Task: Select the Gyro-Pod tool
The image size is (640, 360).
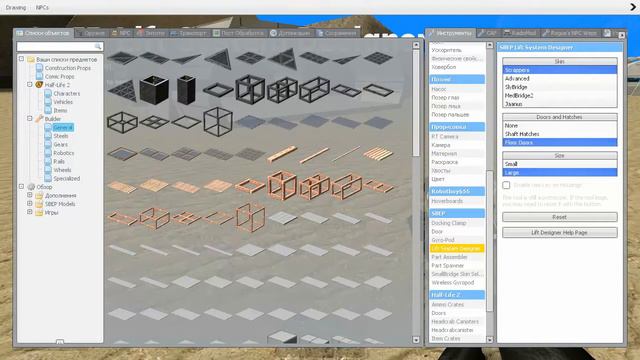Action: click(457, 240)
